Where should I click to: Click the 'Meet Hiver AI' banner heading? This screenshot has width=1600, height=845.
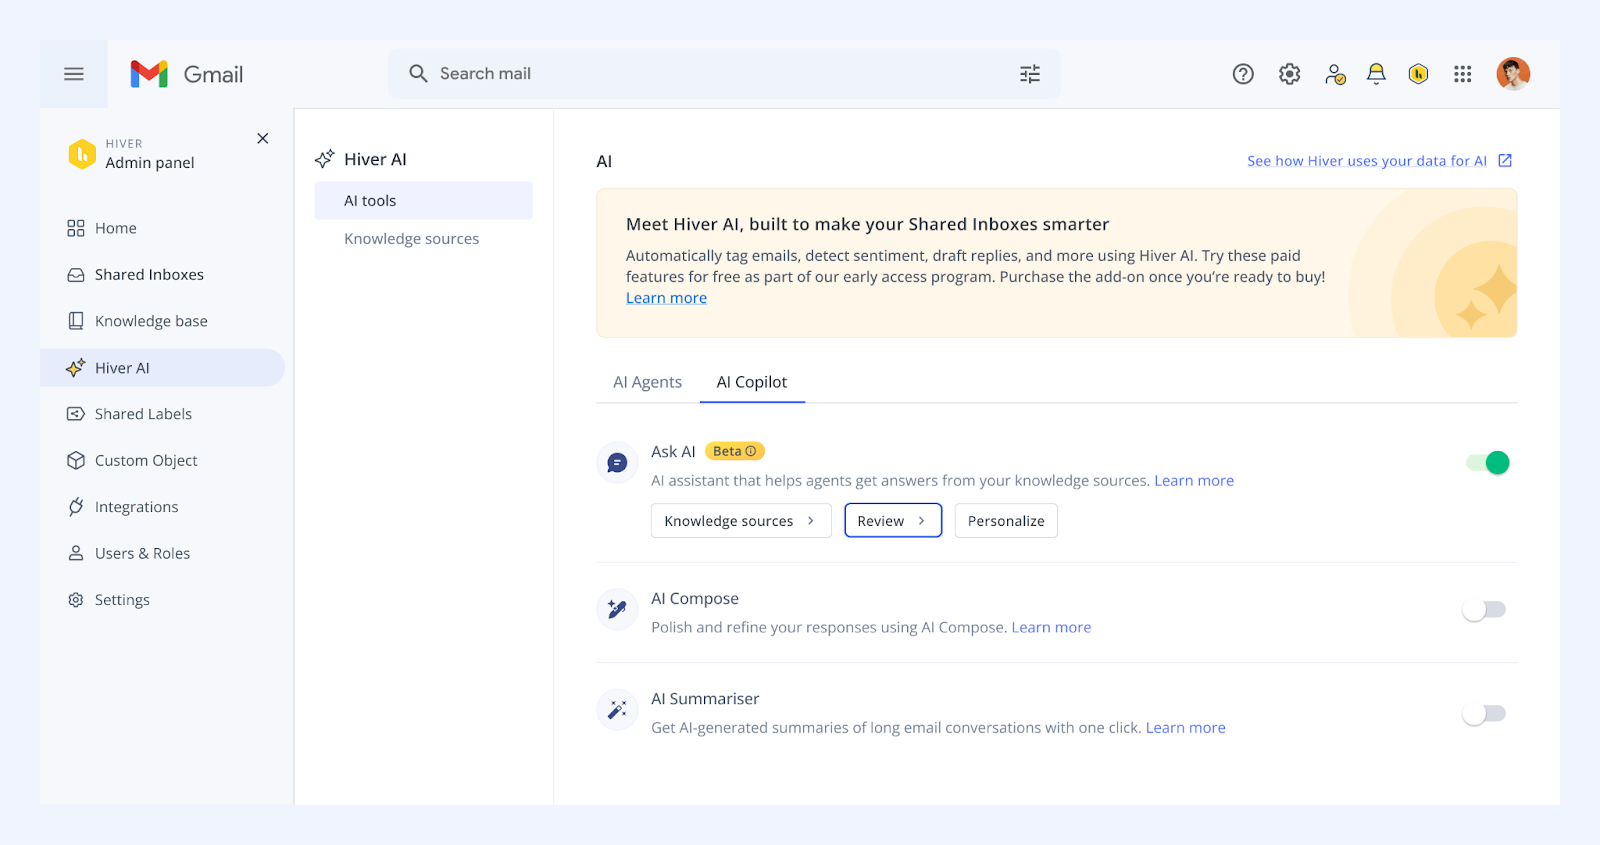tap(867, 225)
